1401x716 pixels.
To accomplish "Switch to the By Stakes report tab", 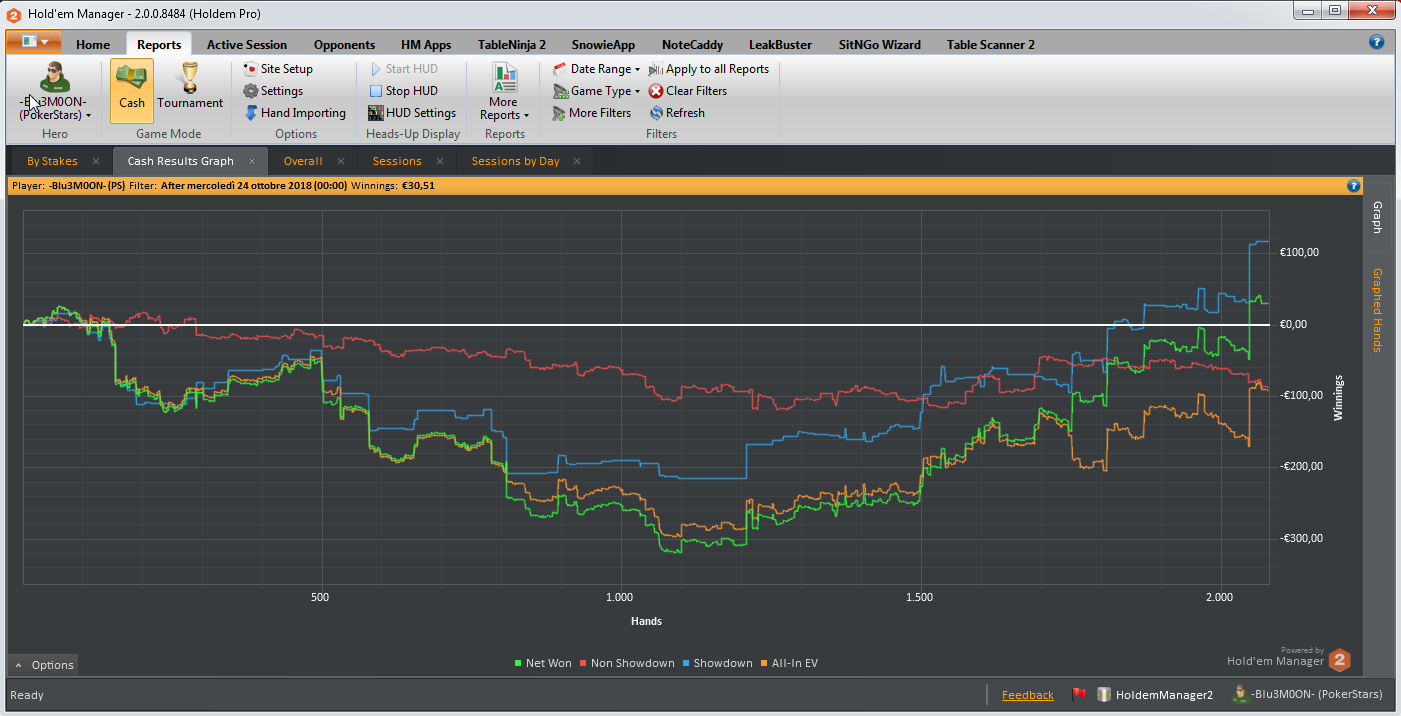I will point(52,161).
